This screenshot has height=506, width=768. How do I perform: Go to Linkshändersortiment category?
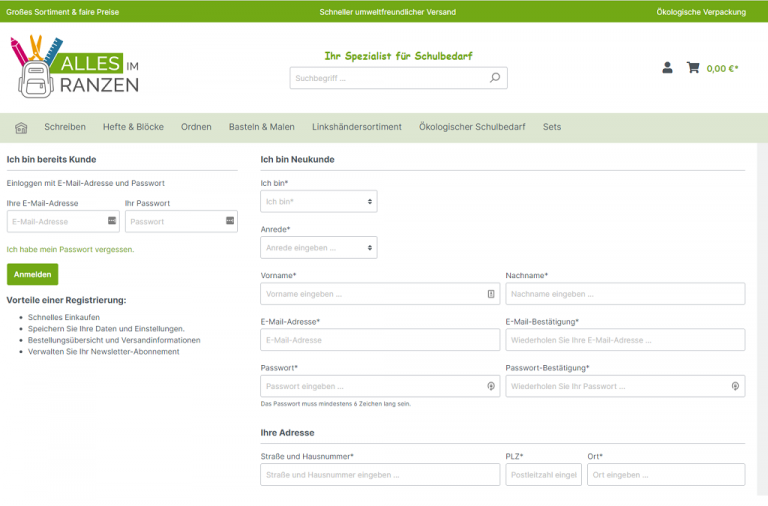click(x=357, y=127)
